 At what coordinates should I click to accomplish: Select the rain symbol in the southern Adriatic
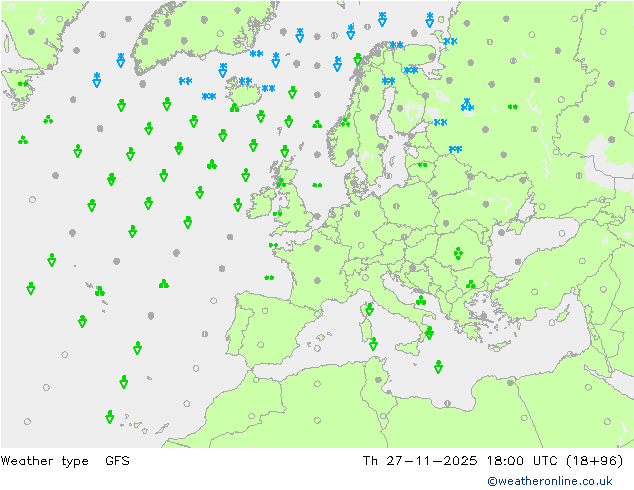(x=421, y=300)
